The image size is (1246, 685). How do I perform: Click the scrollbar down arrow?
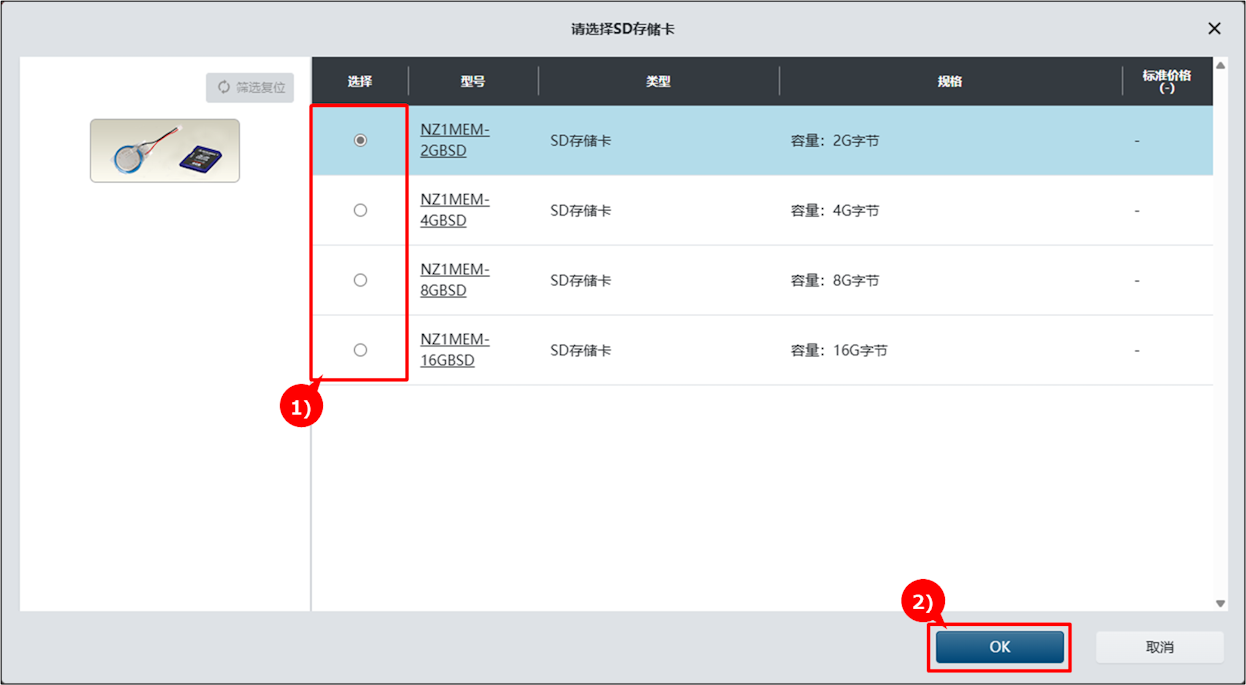1220,603
